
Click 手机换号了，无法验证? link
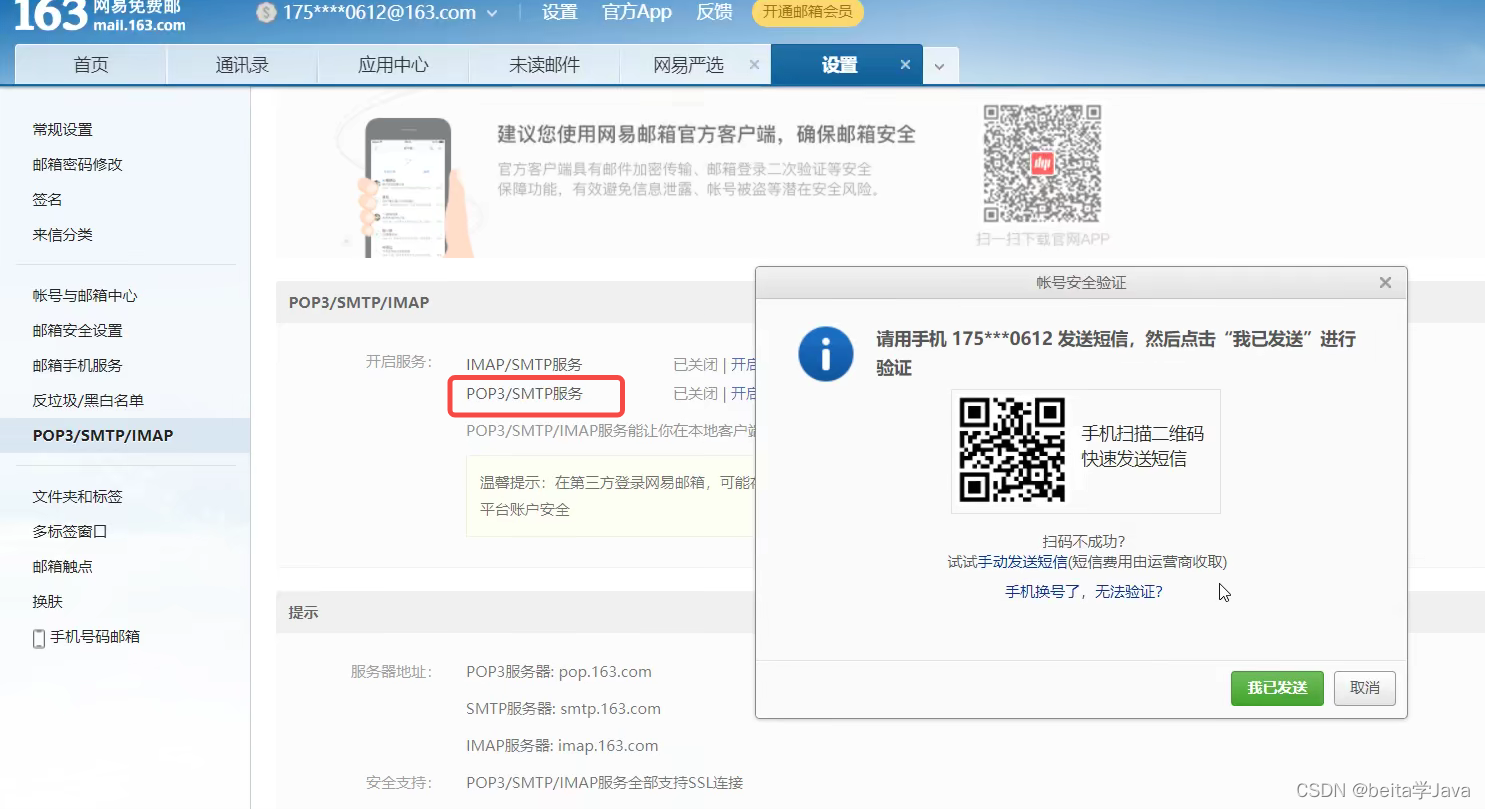(x=1084, y=592)
